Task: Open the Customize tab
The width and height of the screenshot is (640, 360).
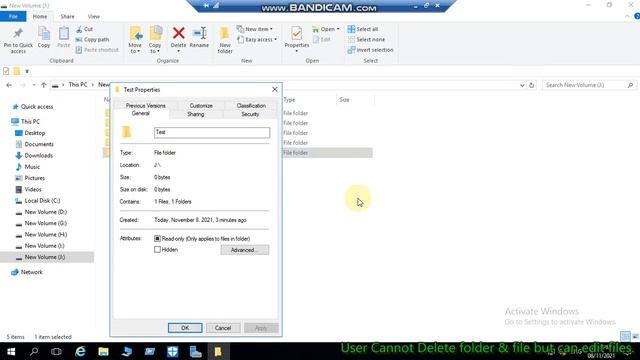Action: click(201, 106)
